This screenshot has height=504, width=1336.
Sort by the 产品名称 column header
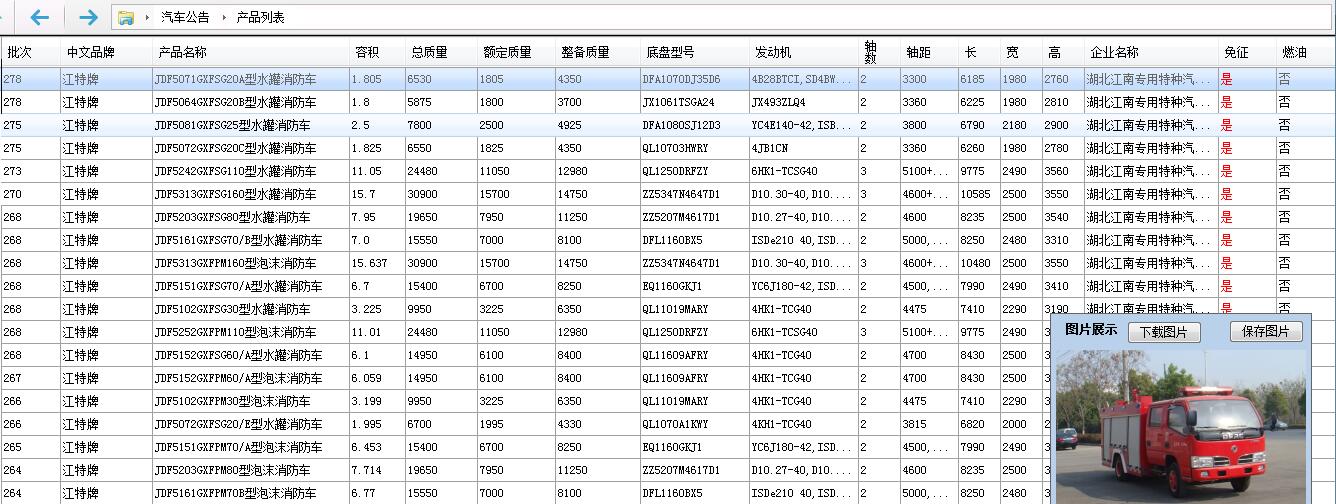click(x=182, y=53)
